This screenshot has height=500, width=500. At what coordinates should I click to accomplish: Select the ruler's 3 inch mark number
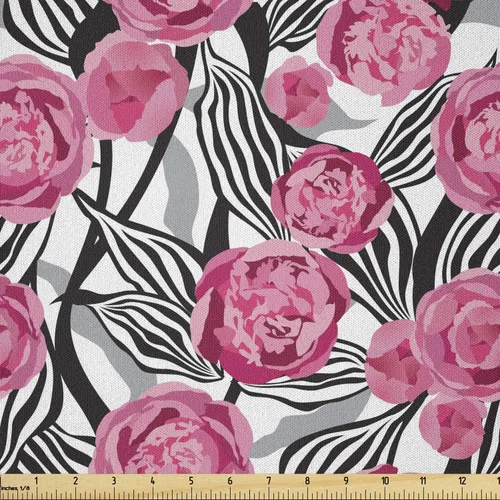click(x=114, y=481)
